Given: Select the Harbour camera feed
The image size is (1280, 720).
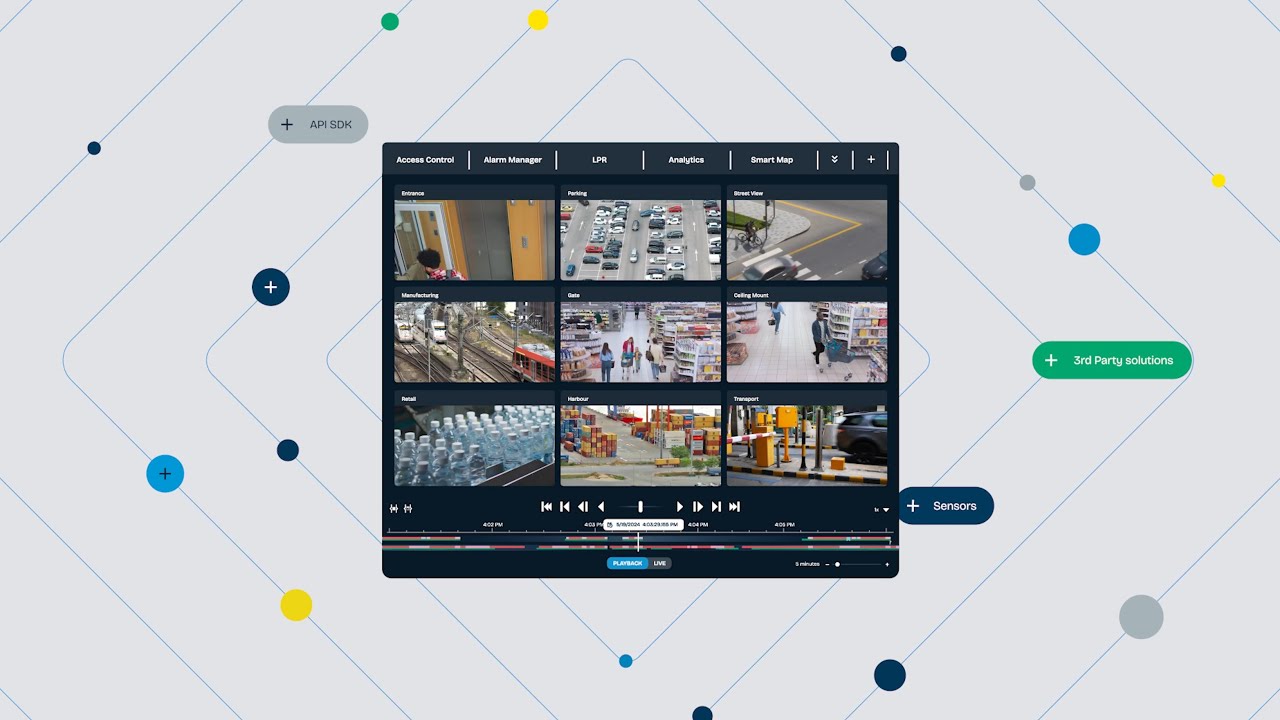Looking at the screenshot, I should click(640, 439).
